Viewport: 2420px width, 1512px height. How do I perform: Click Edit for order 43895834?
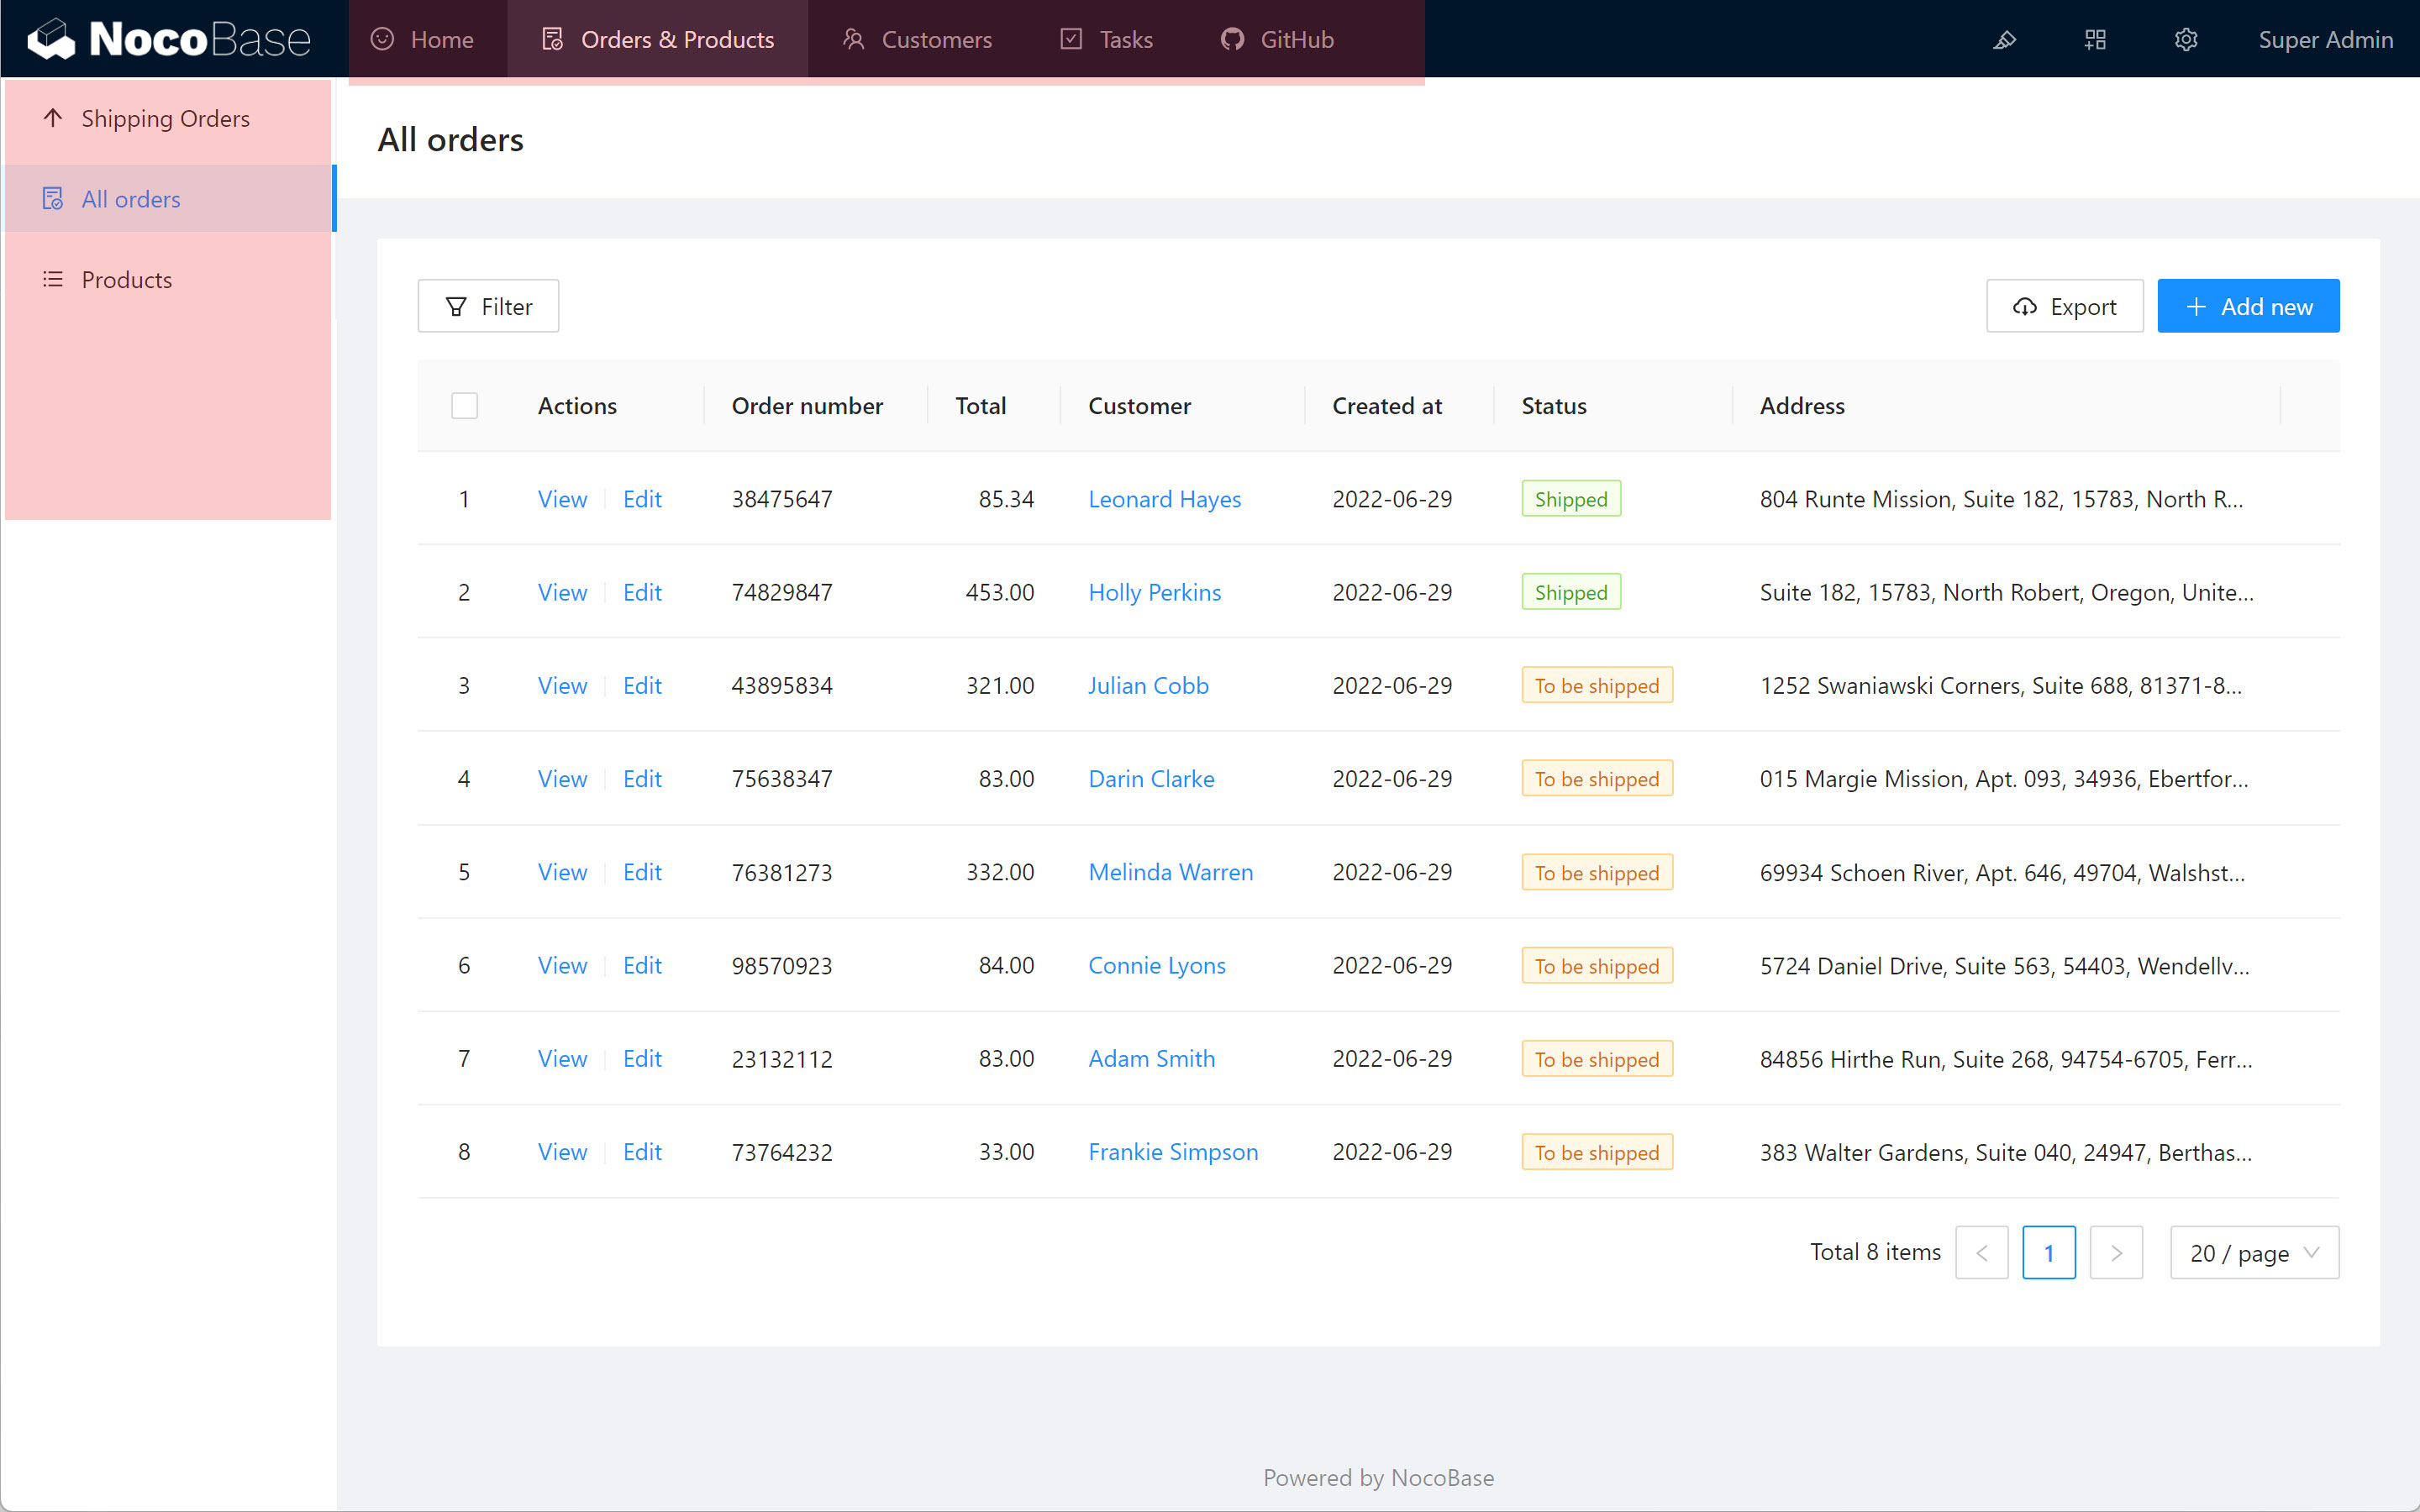pos(642,686)
